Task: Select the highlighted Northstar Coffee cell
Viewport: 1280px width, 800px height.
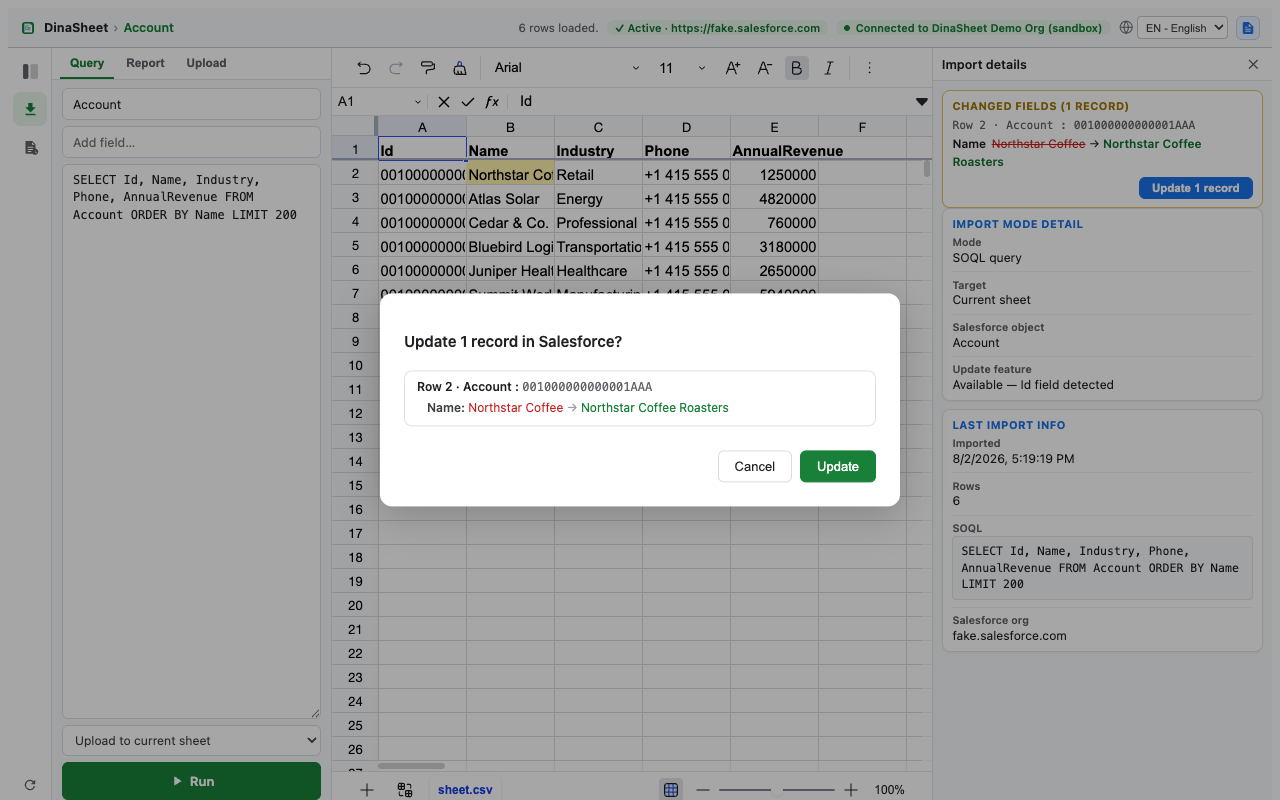Action: pos(510,174)
